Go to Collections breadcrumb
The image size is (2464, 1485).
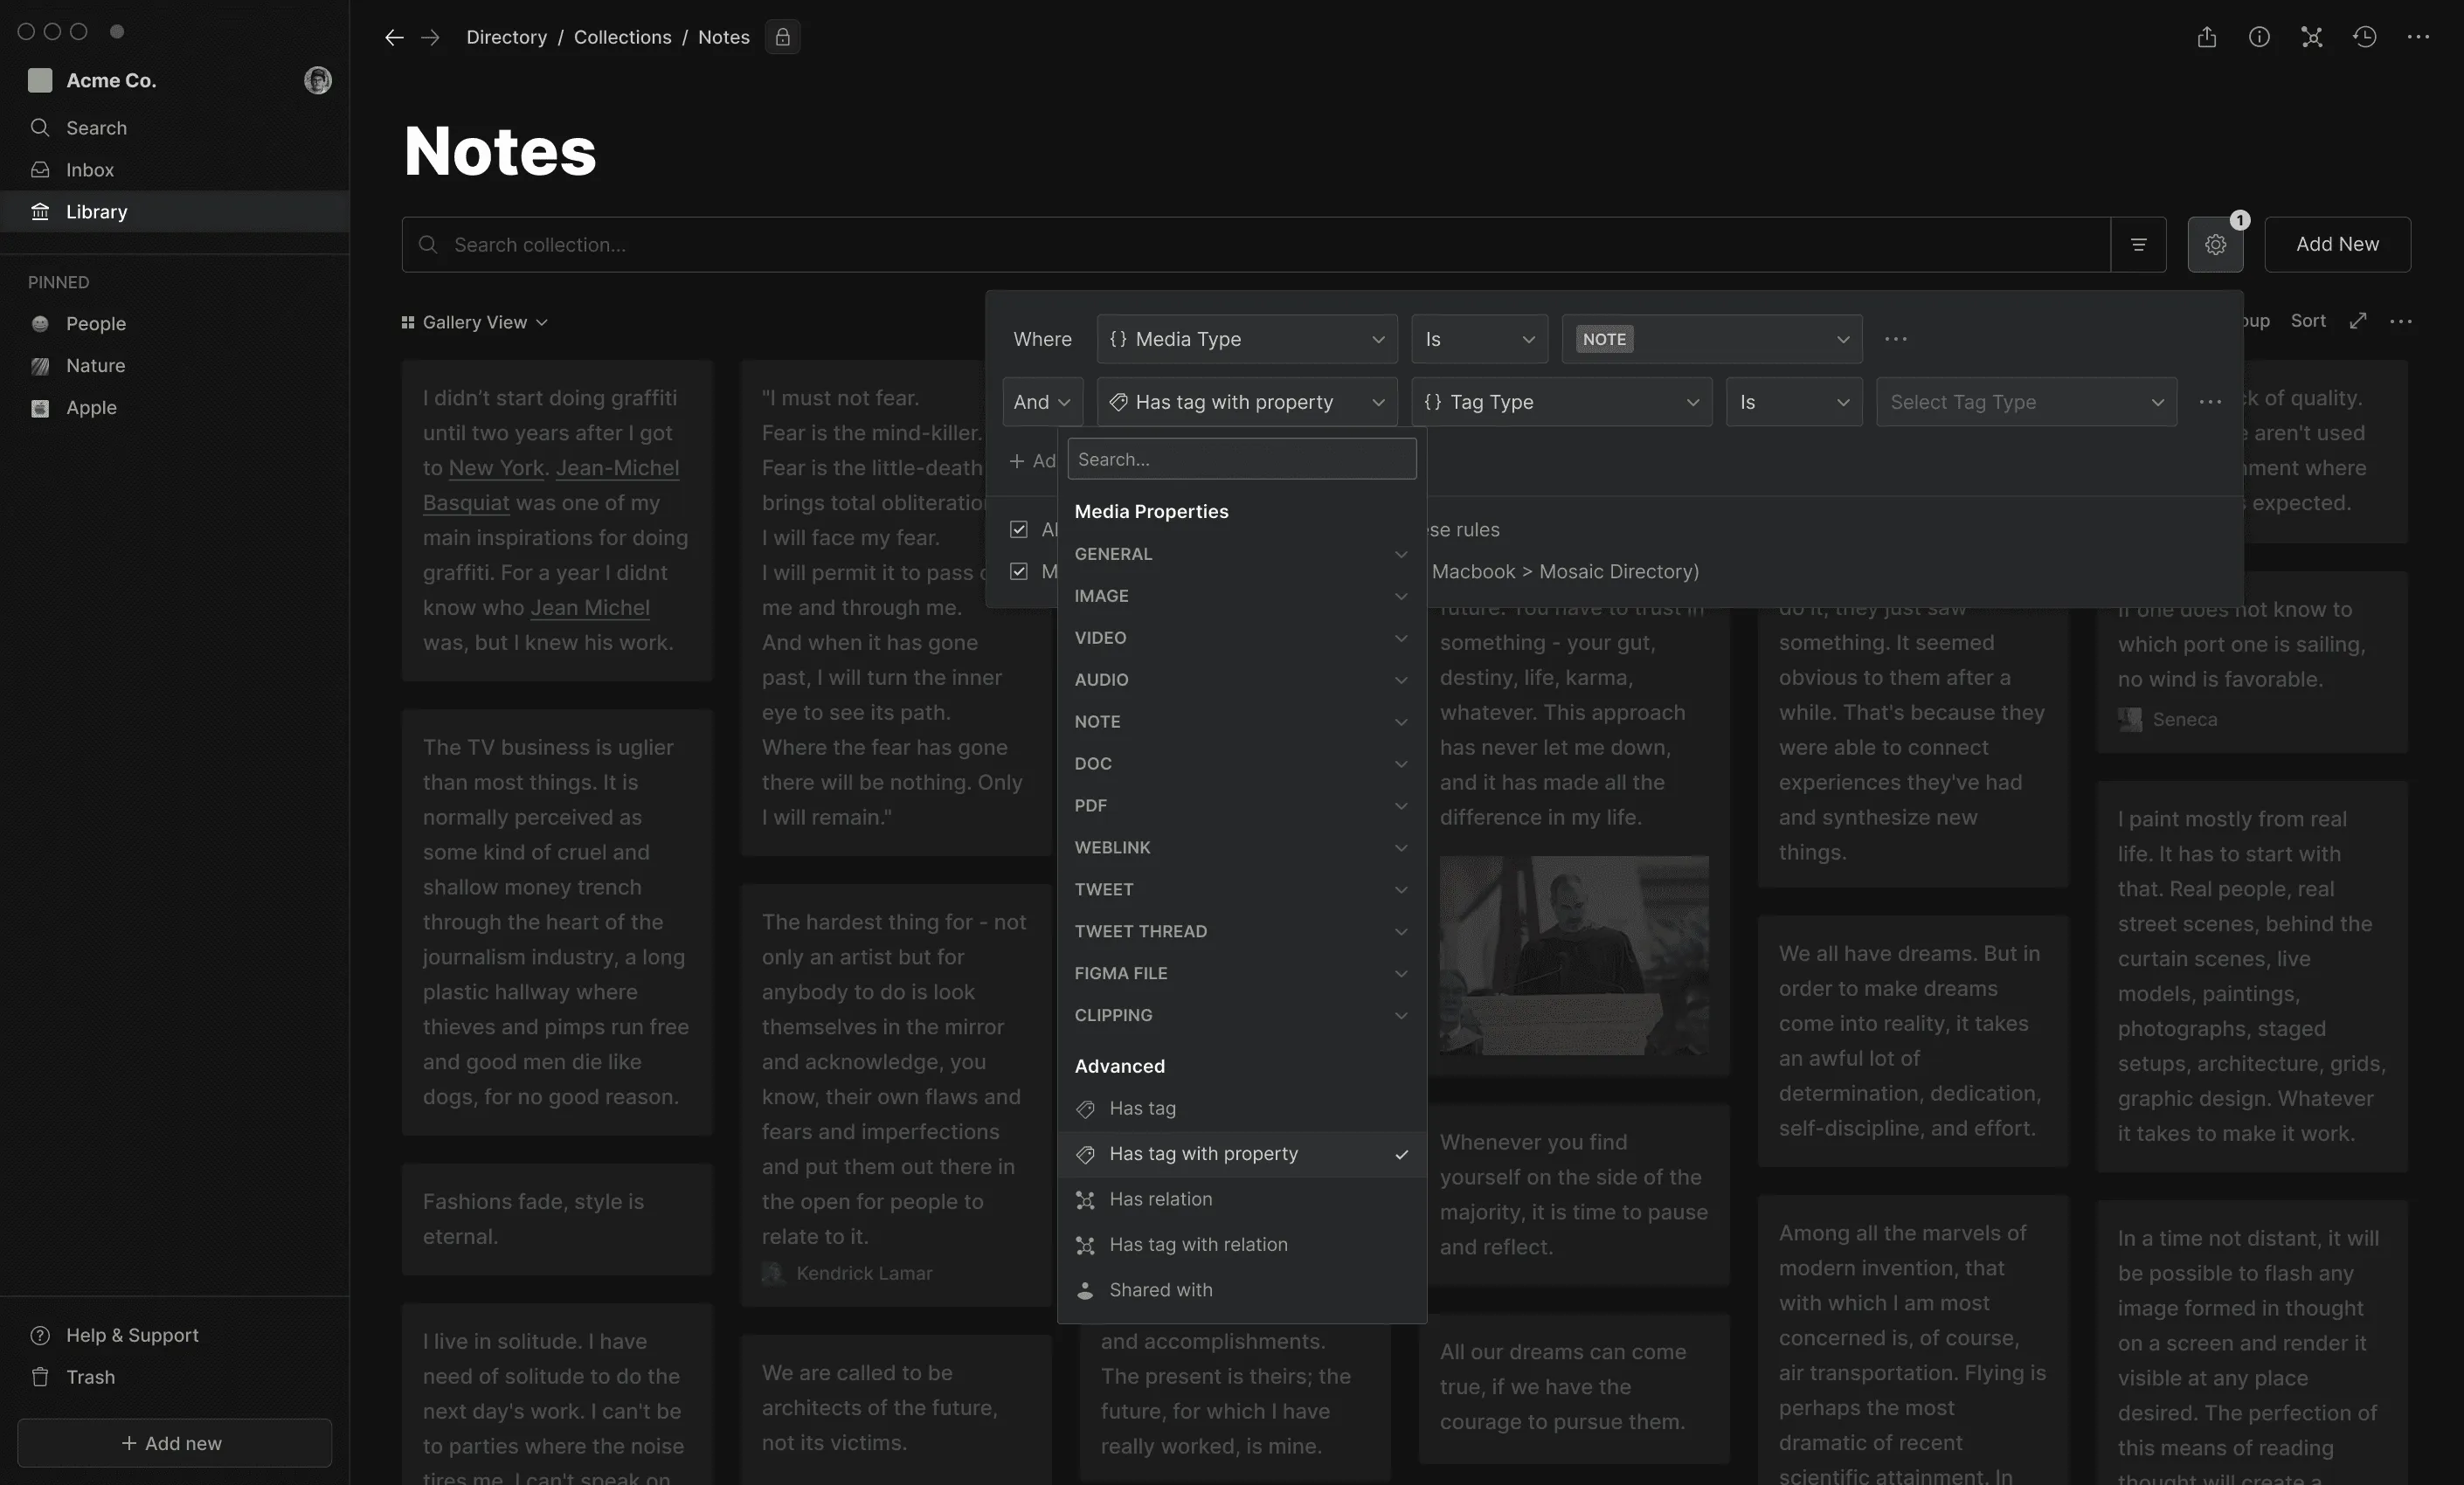click(x=622, y=37)
